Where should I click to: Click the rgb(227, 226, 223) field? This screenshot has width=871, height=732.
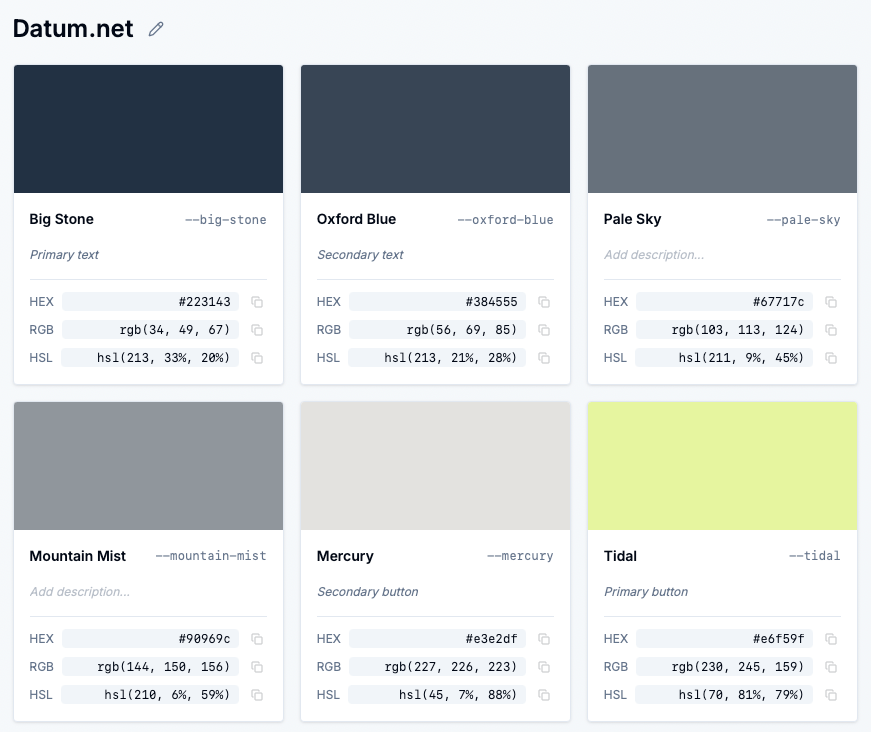[438, 666]
